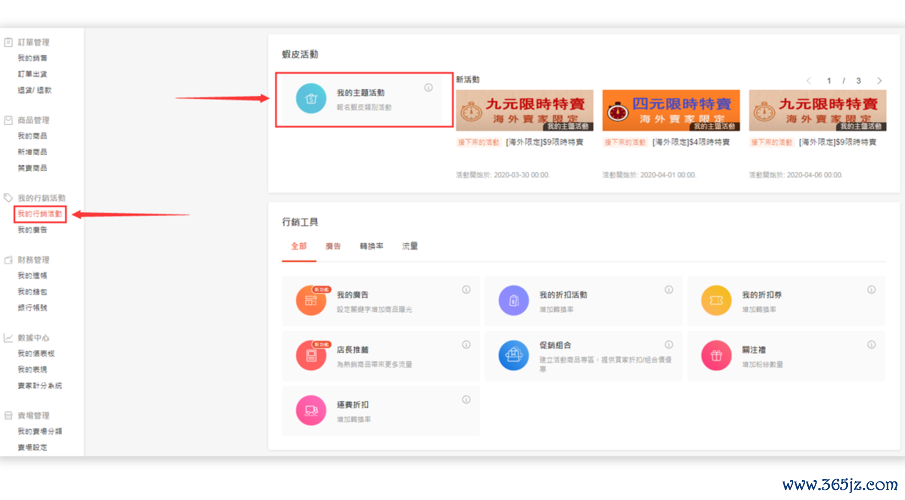Open the 九元限時特賣 banner dated 2020-03-30
905x500 pixels.
[524, 110]
